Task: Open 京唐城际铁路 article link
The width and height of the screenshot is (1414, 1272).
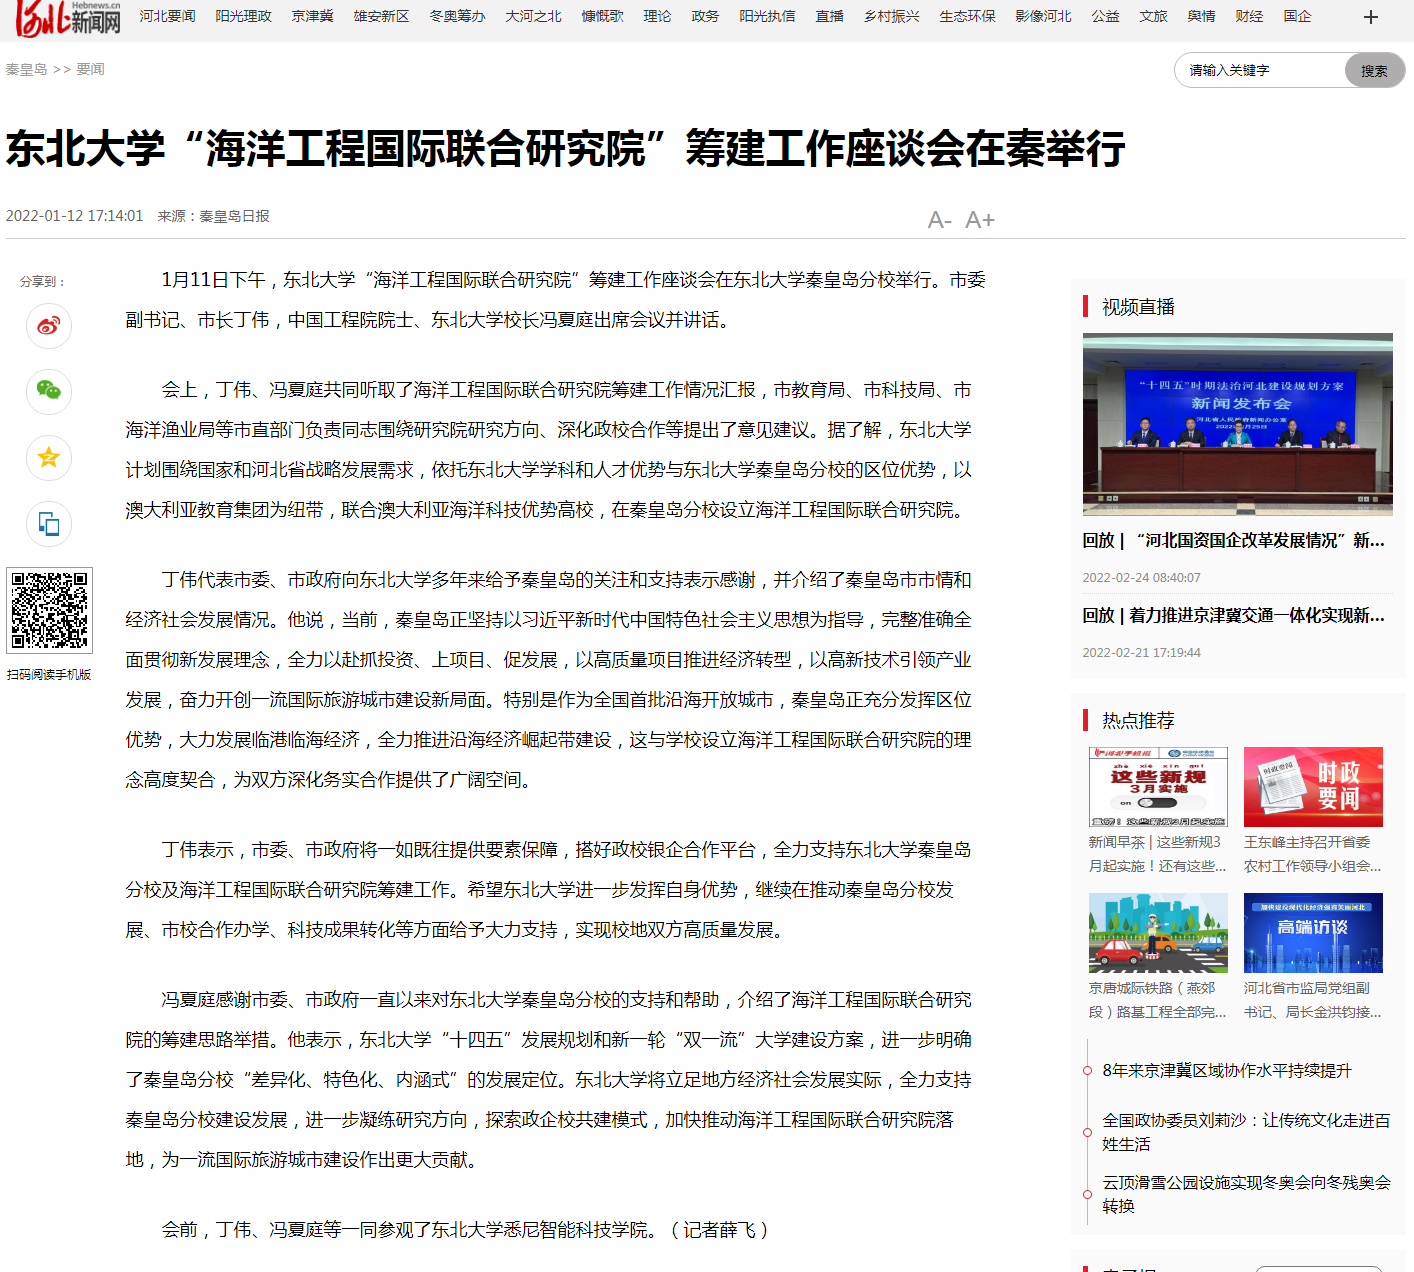Action: point(1158,1000)
